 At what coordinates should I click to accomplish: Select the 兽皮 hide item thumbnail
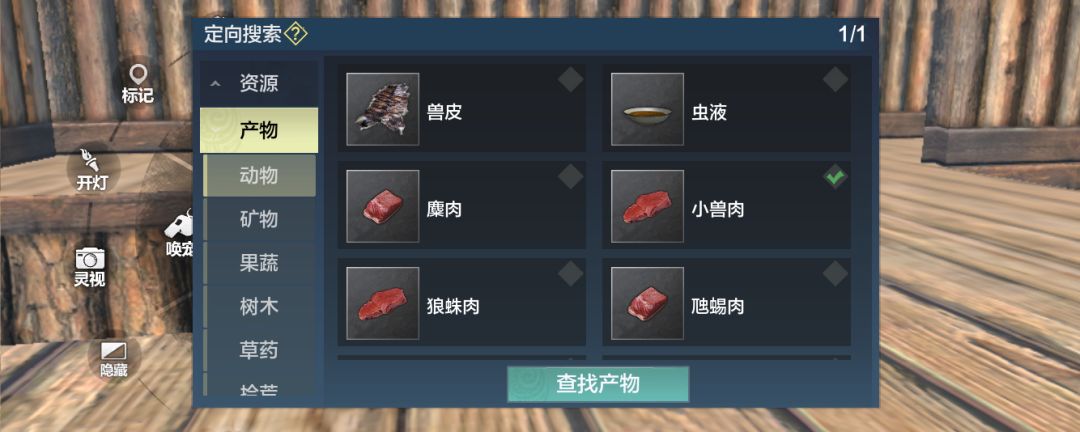pos(382,109)
